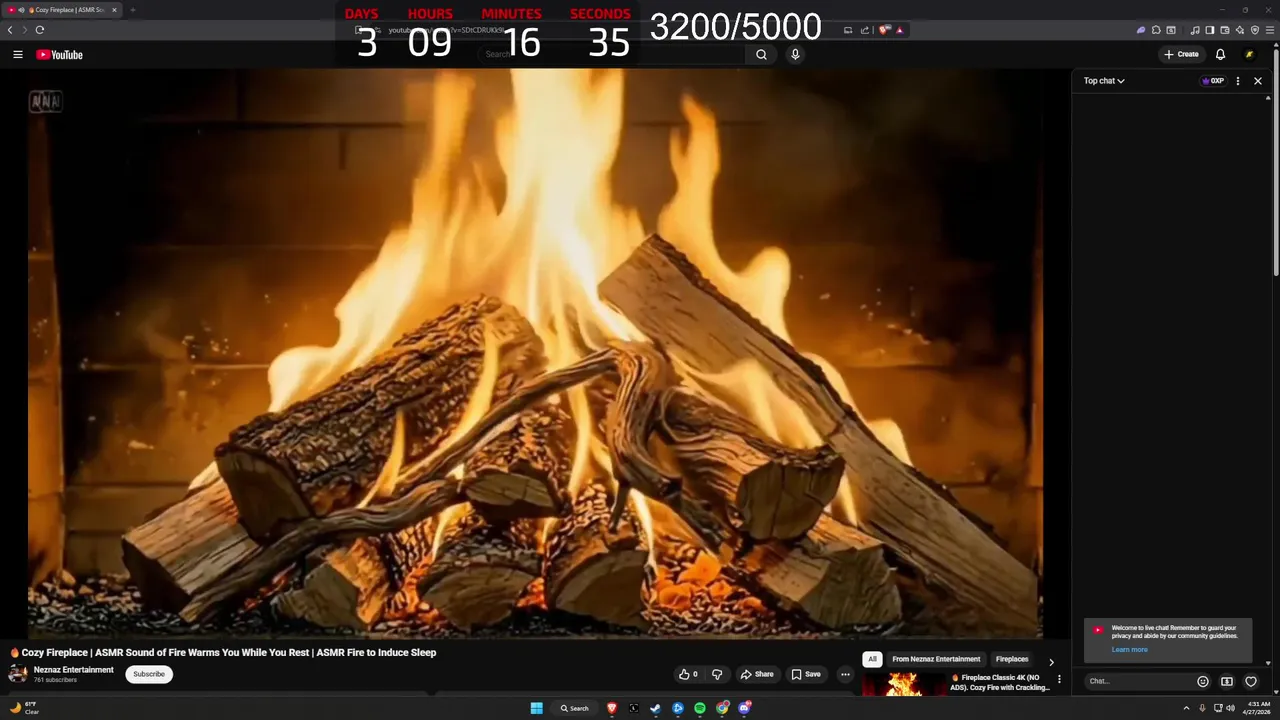
Task: Close the Cozy Fireplace browser tab
Action: pyautogui.click(x=114, y=10)
